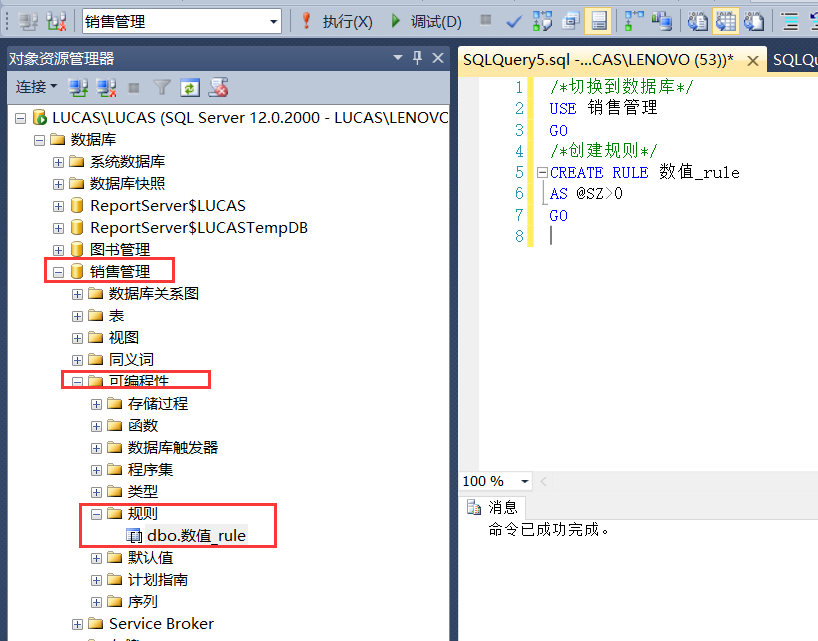The width and height of the screenshot is (818, 641).
Task: Click the green Debug play icon
Action: click(x=395, y=21)
